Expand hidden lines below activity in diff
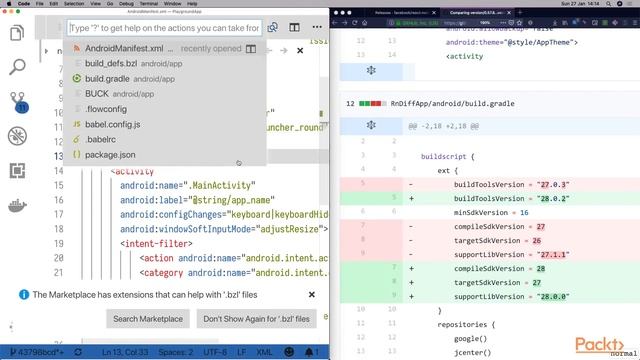This screenshot has width=640, height=360. 371,71
